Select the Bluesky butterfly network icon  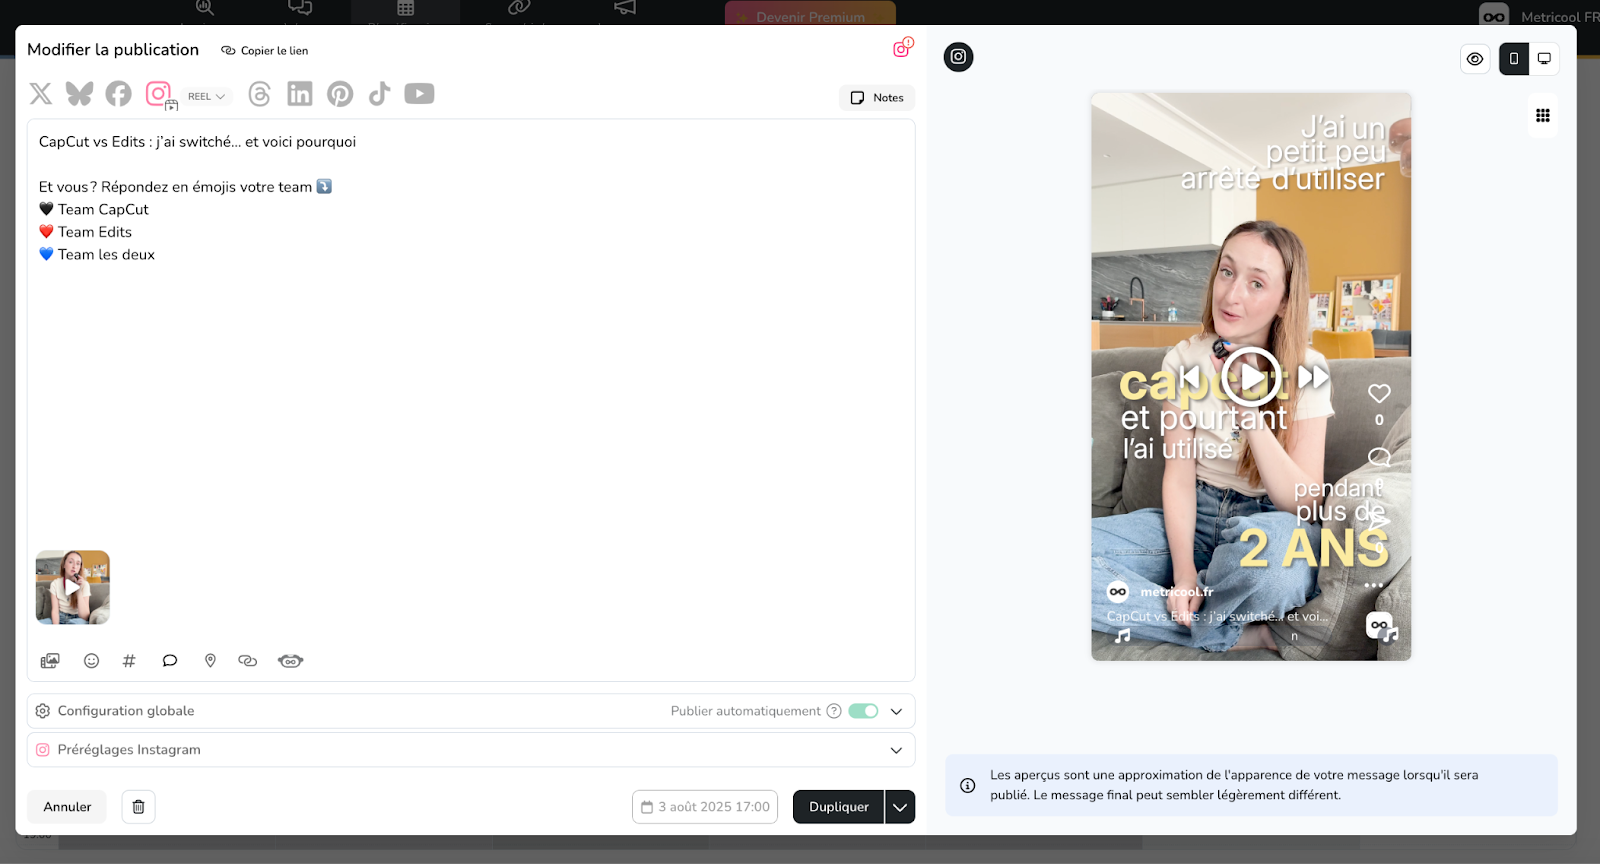[x=80, y=94]
